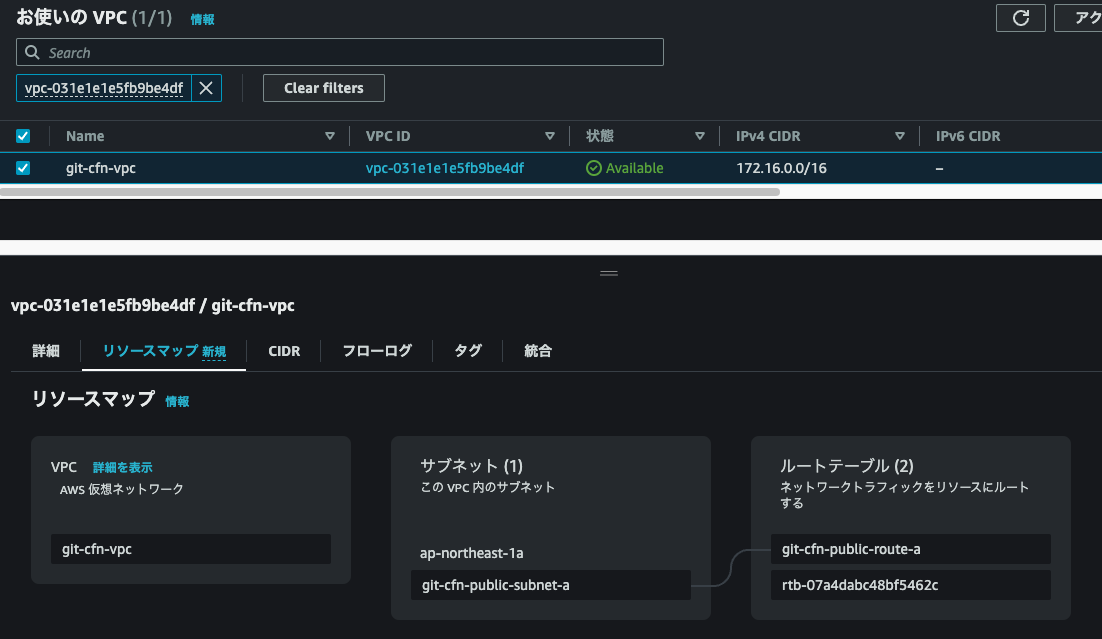Switch to the 詳細 tab

[x=46, y=351]
